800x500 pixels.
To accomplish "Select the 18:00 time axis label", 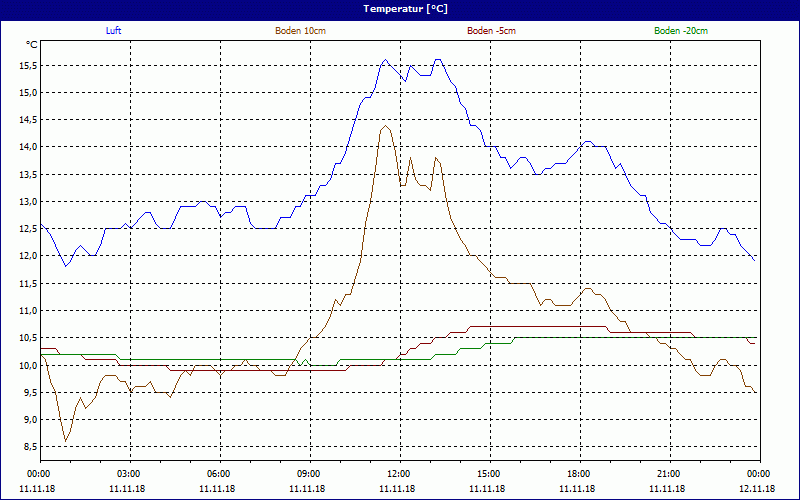I will tap(578, 474).
